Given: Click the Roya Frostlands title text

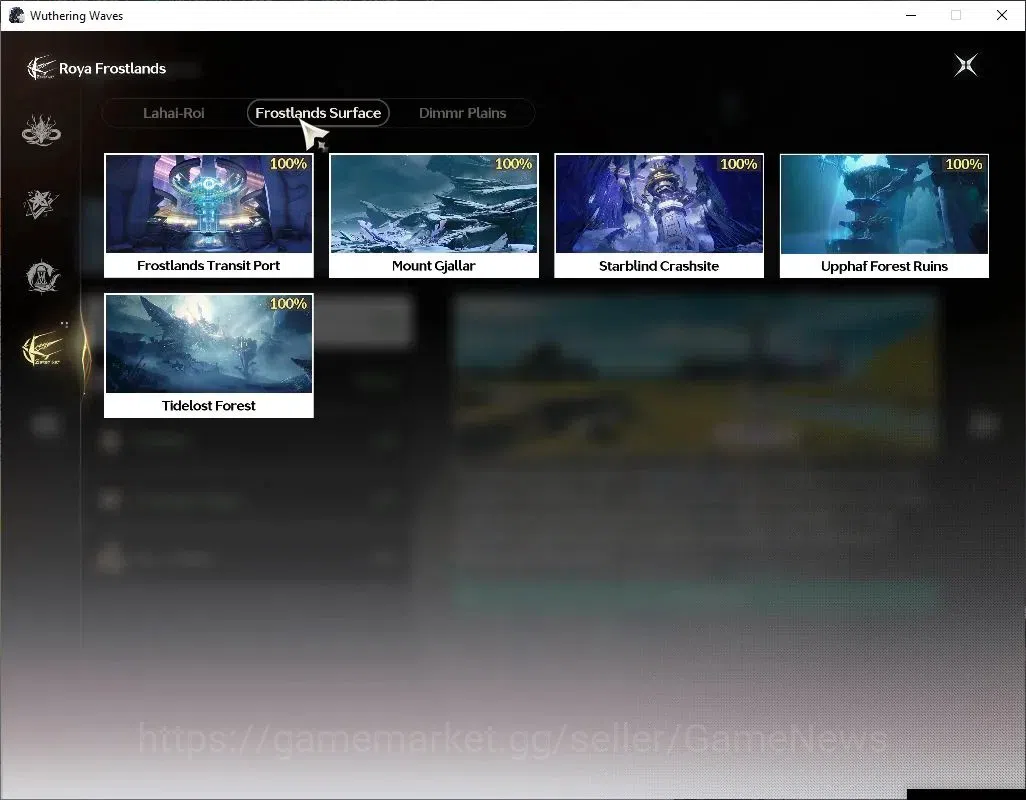Looking at the screenshot, I should click(x=113, y=69).
